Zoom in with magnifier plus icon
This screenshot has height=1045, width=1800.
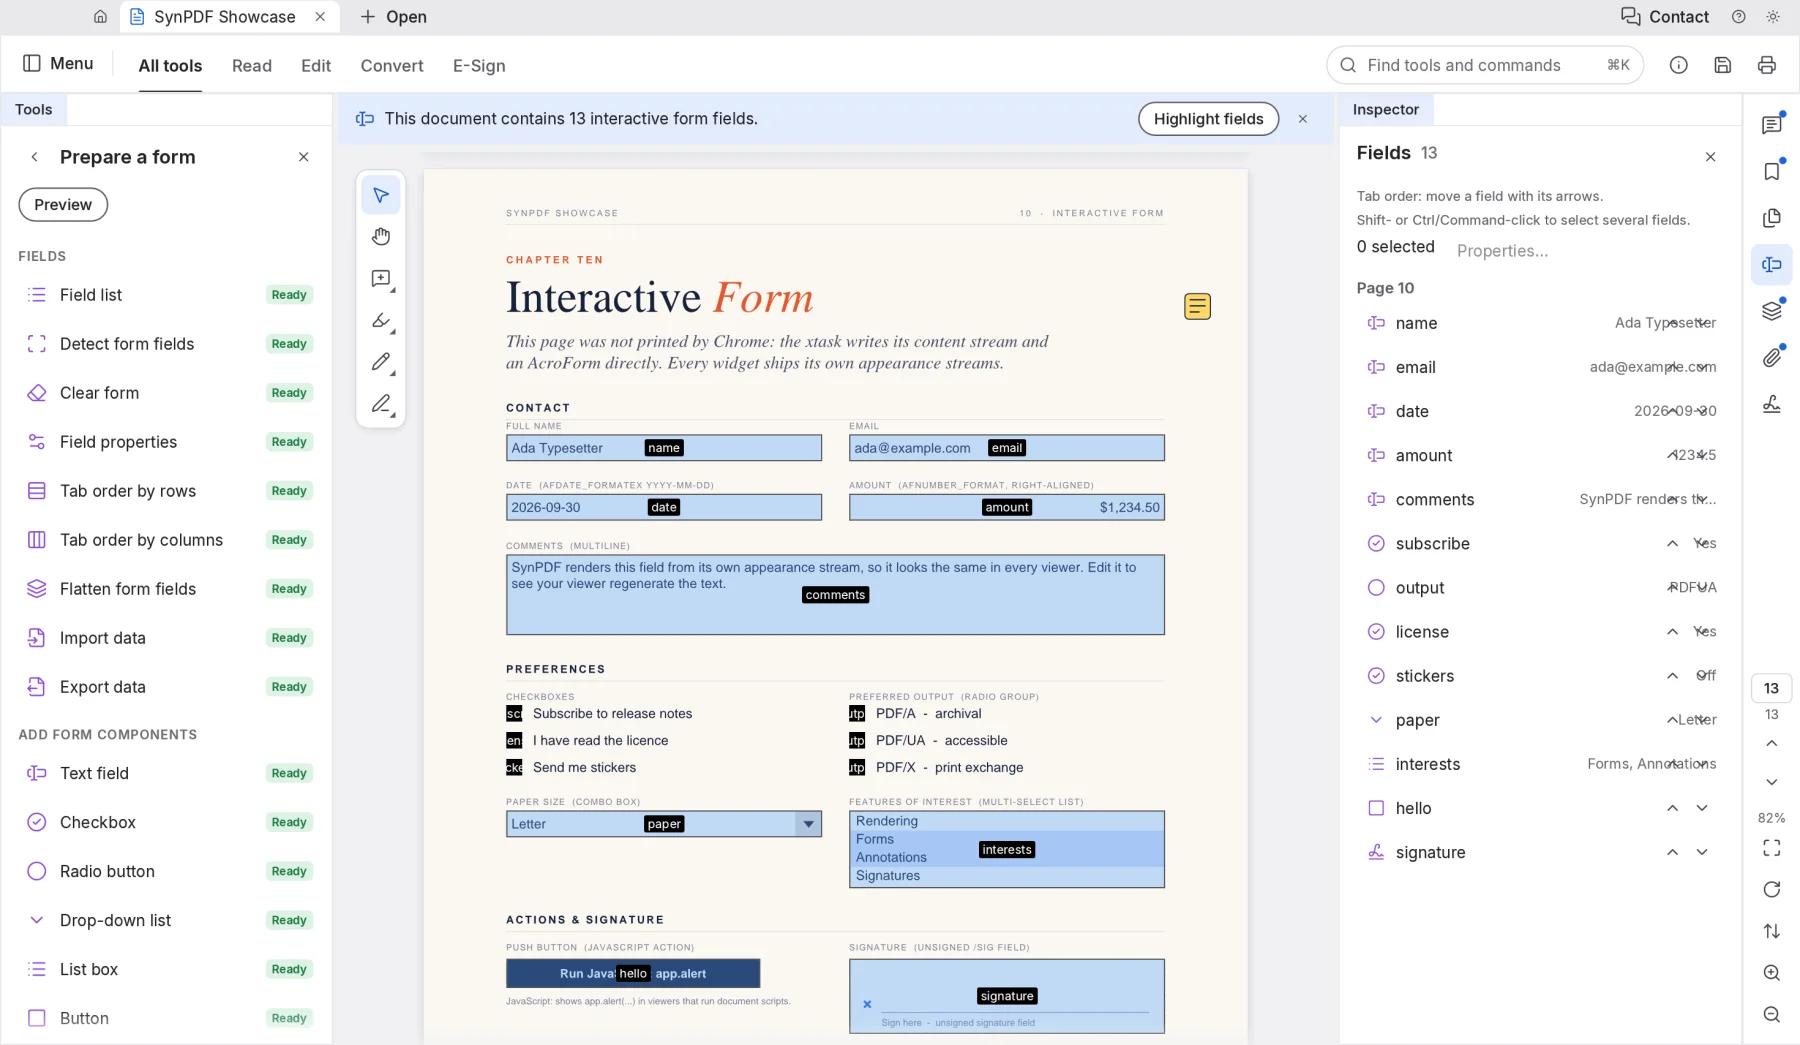coord(1772,973)
